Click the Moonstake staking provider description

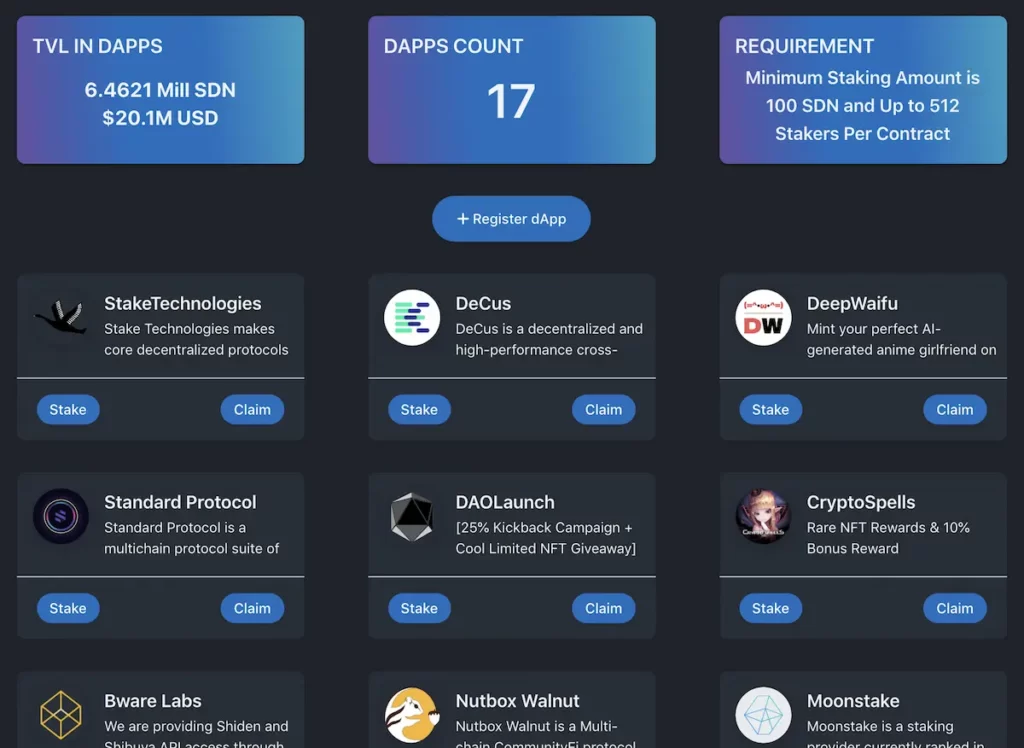coord(895,733)
